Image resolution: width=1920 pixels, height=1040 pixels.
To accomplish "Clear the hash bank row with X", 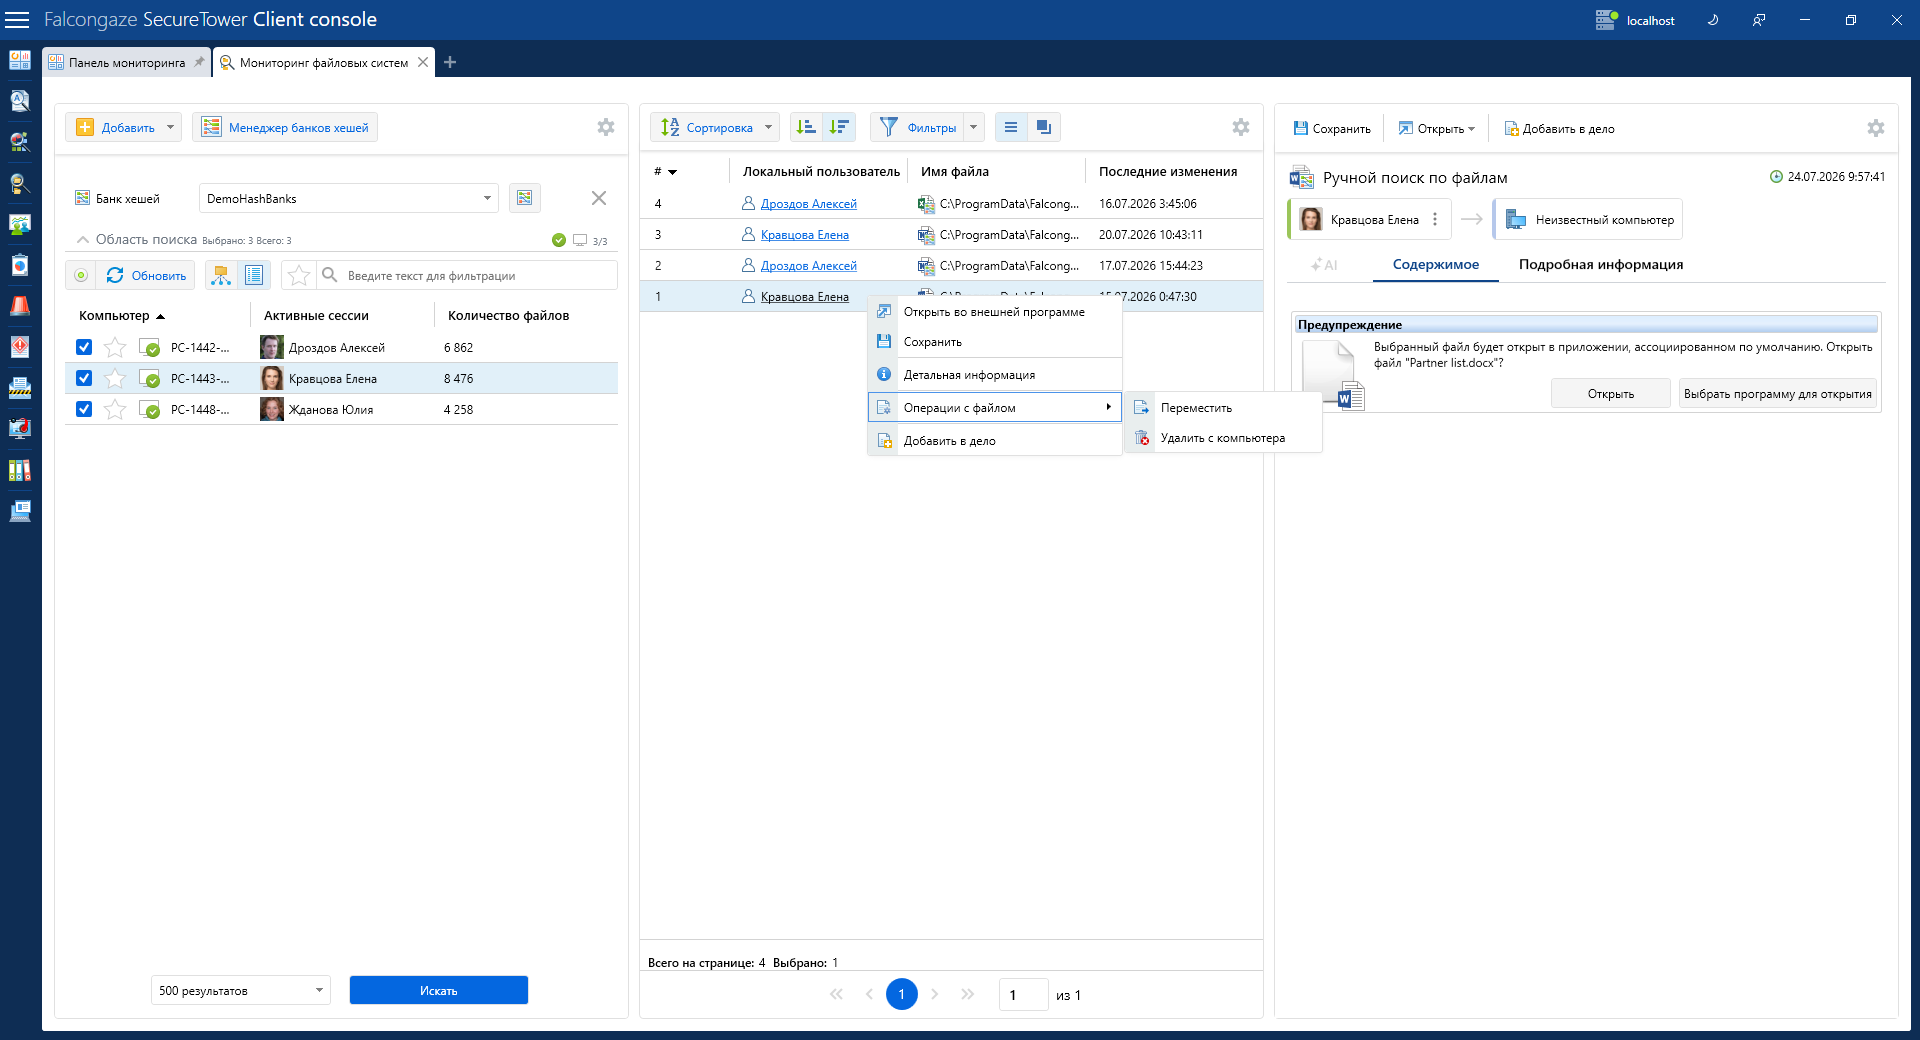I will point(599,198).
